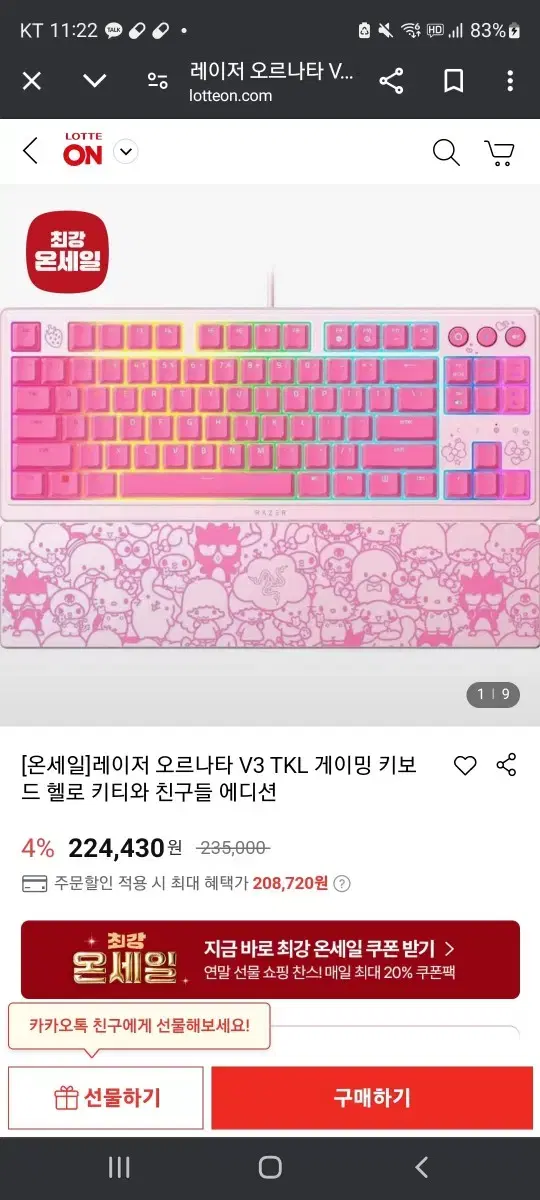Viewport: 540px width, 1200px height.
Task: Close the browser tab with X icon
Action: coord(32,81)
